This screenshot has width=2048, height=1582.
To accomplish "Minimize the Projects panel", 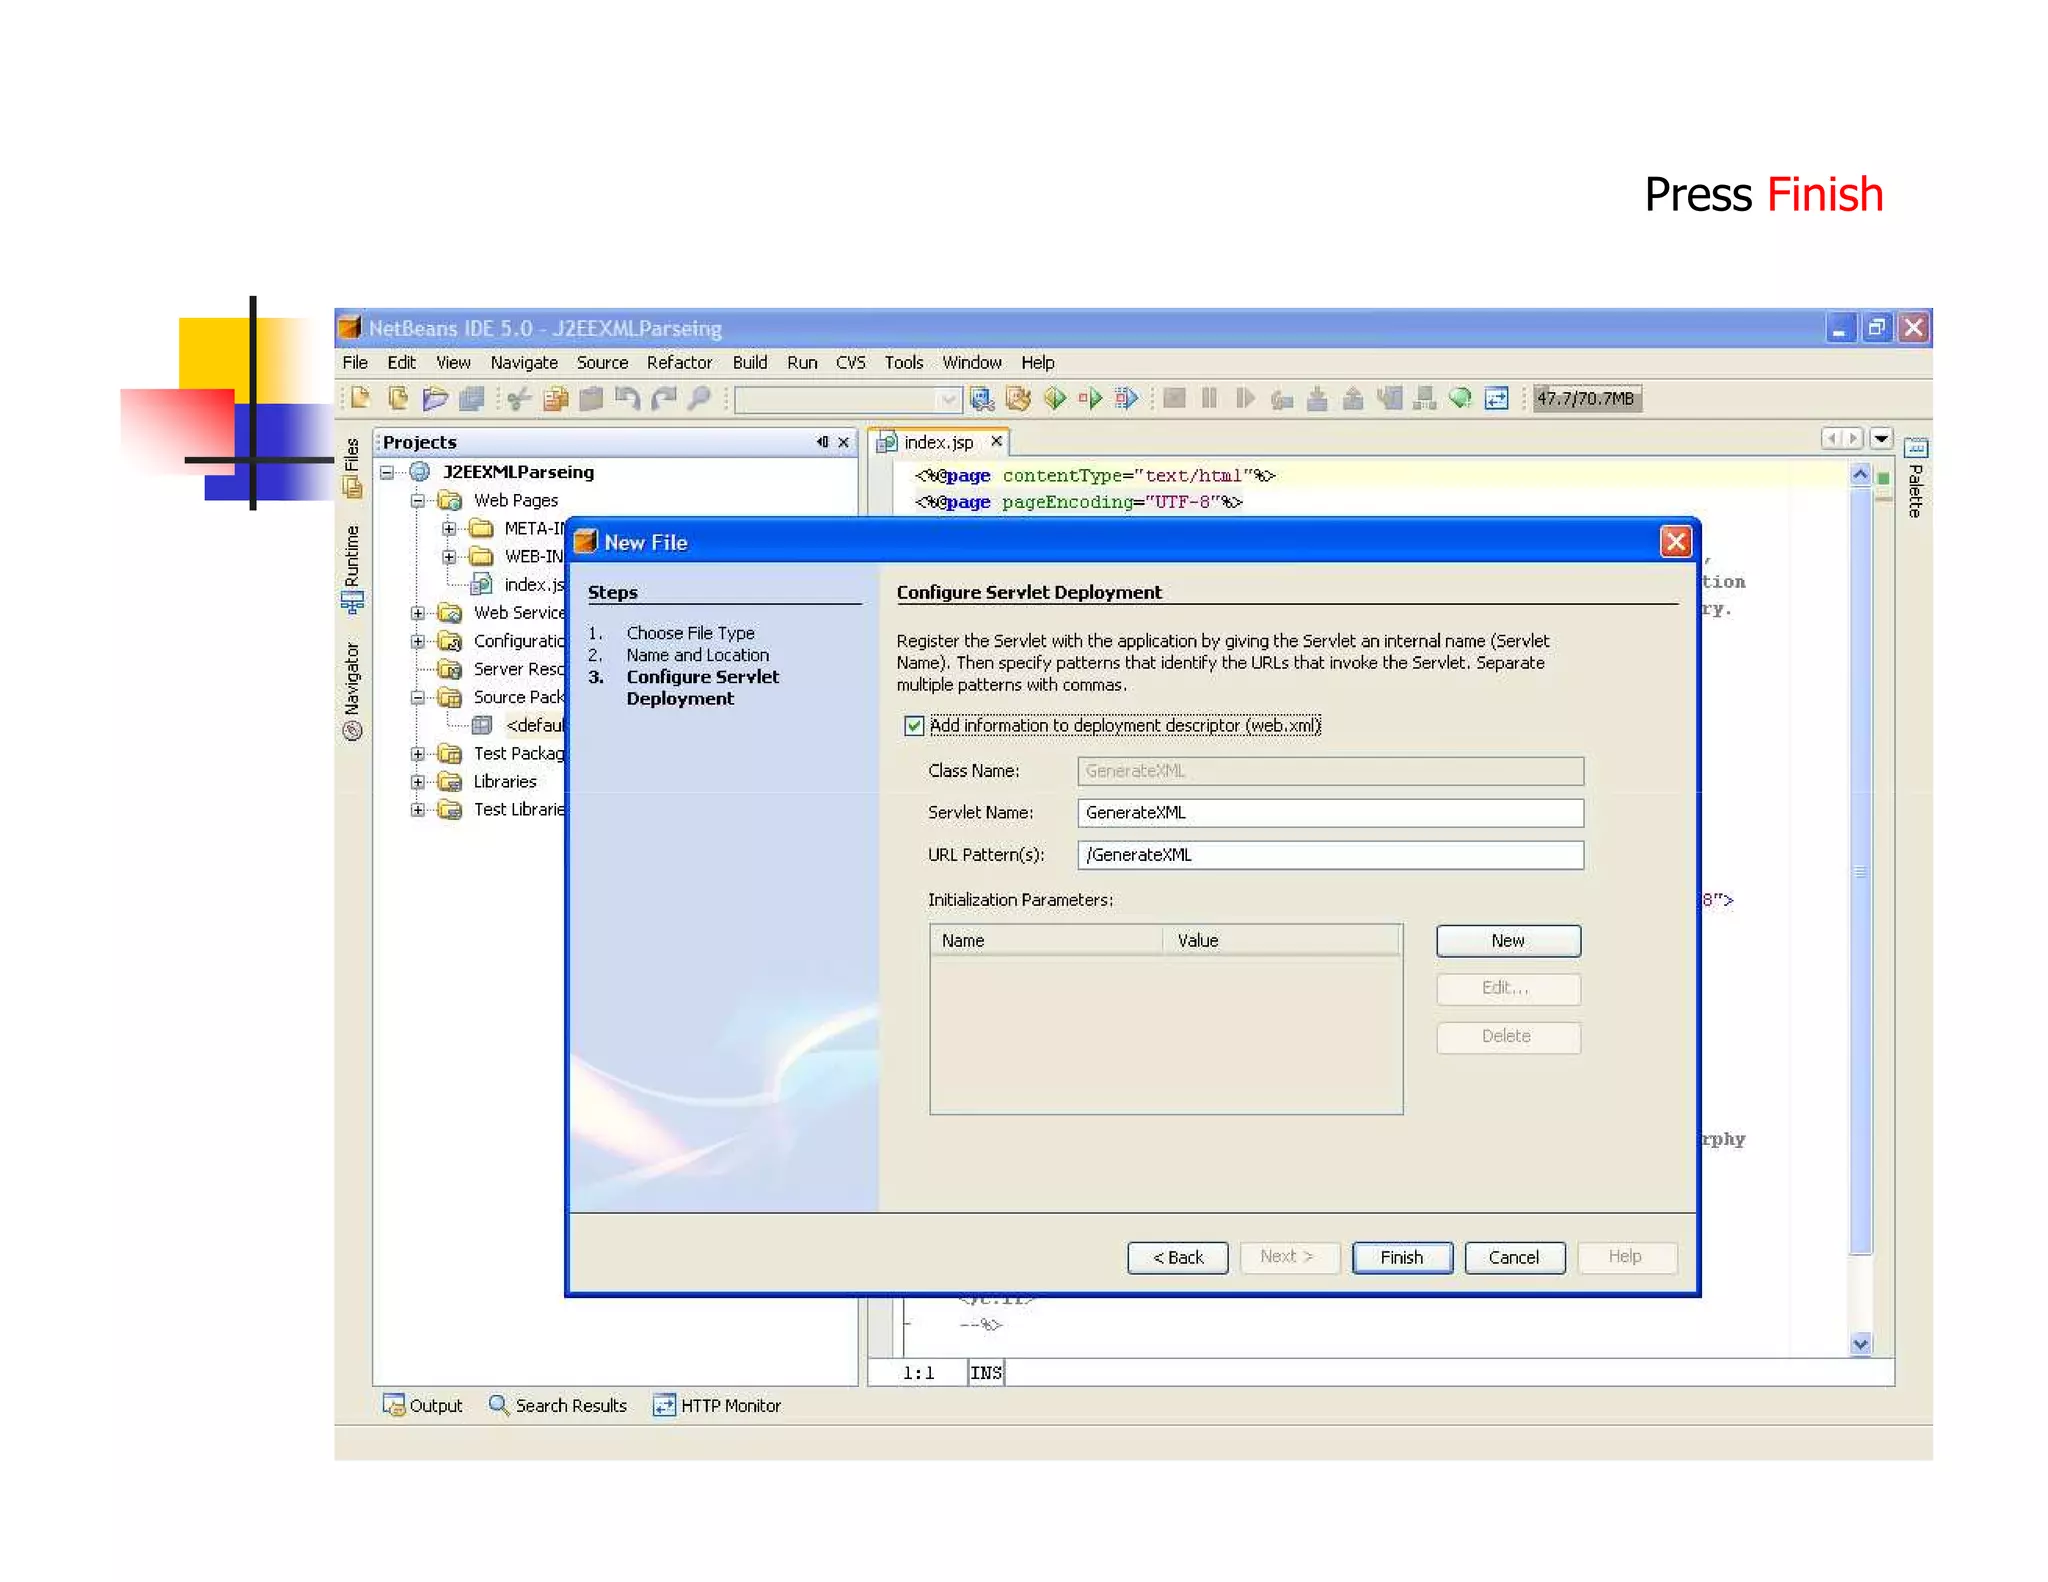I will pos(822,442).
